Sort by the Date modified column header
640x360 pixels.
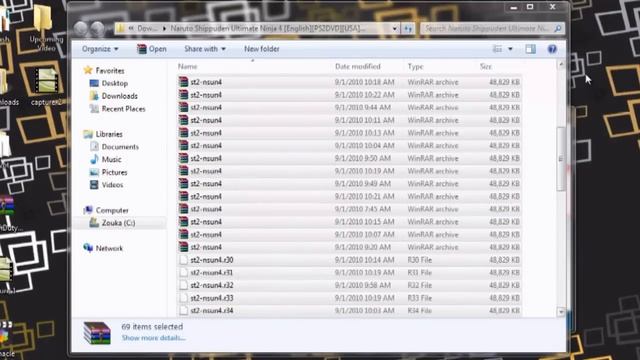[x=358, y=67]
